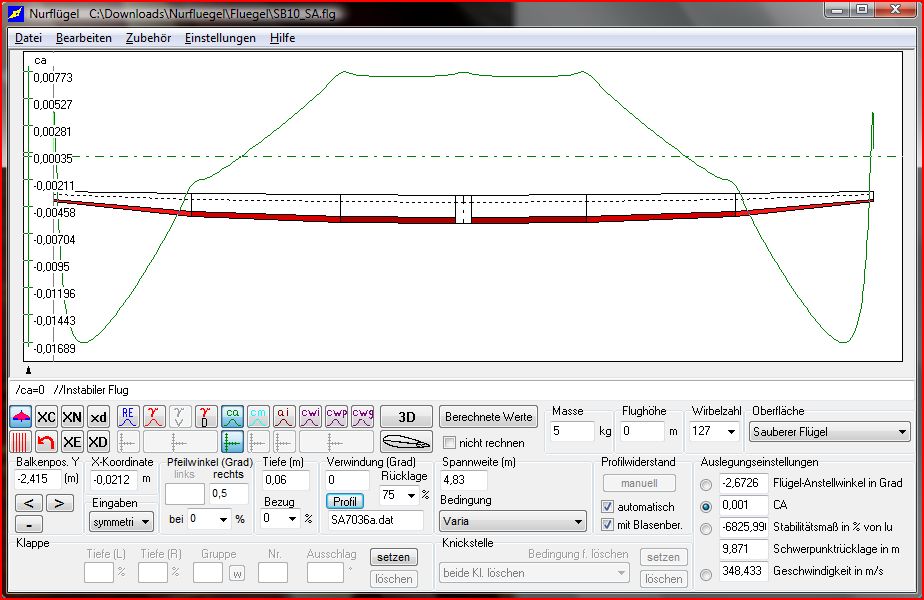Enable the 'nicht rechnen' checkbox
This screenshot has width=924, height=600.
pyautogui.click(x=450, y=443)
